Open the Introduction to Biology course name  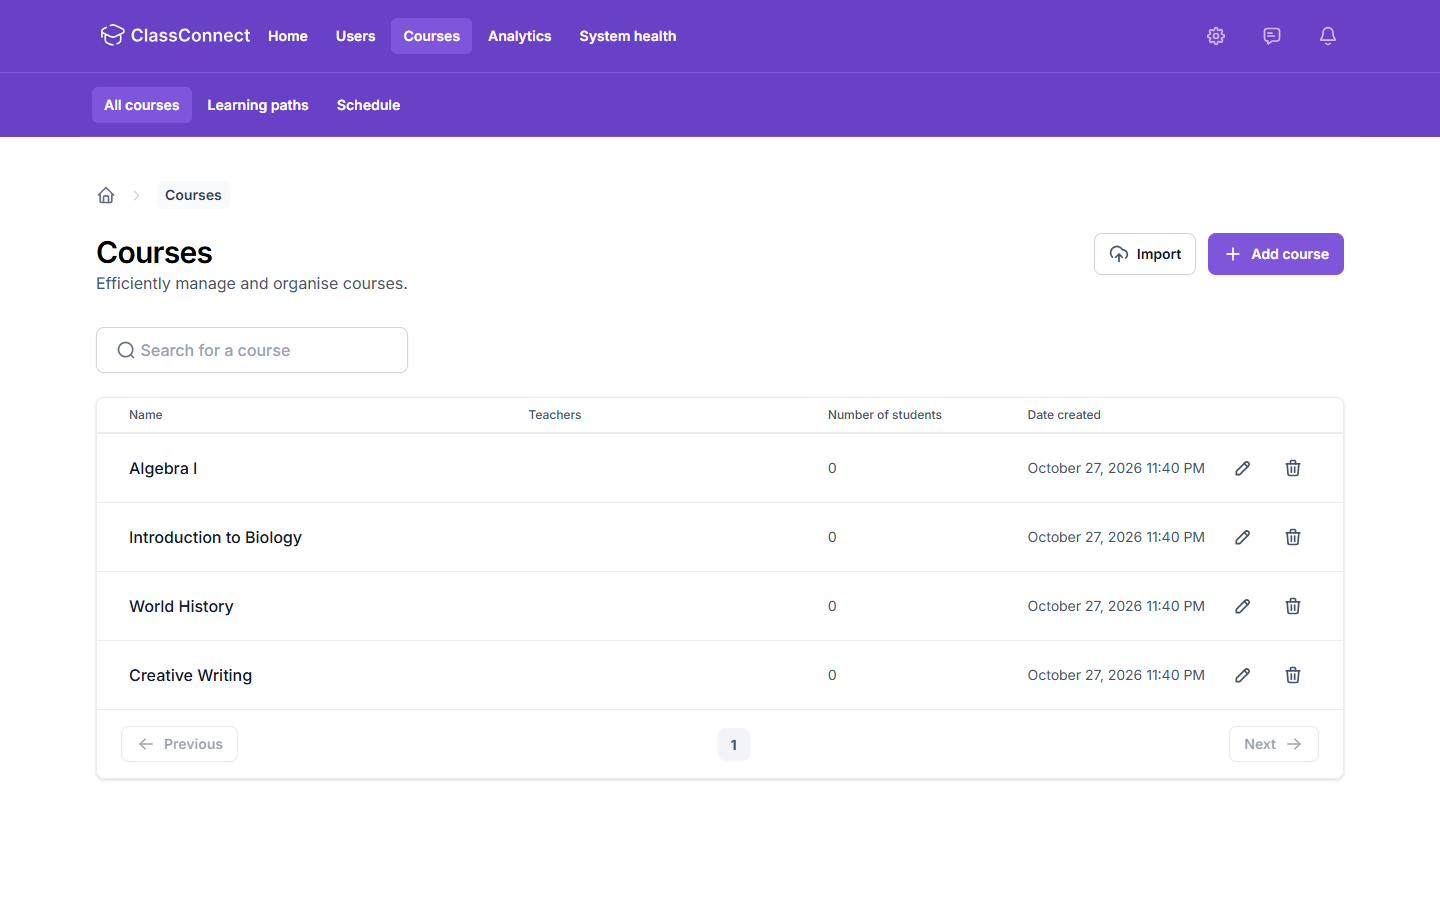215,537
